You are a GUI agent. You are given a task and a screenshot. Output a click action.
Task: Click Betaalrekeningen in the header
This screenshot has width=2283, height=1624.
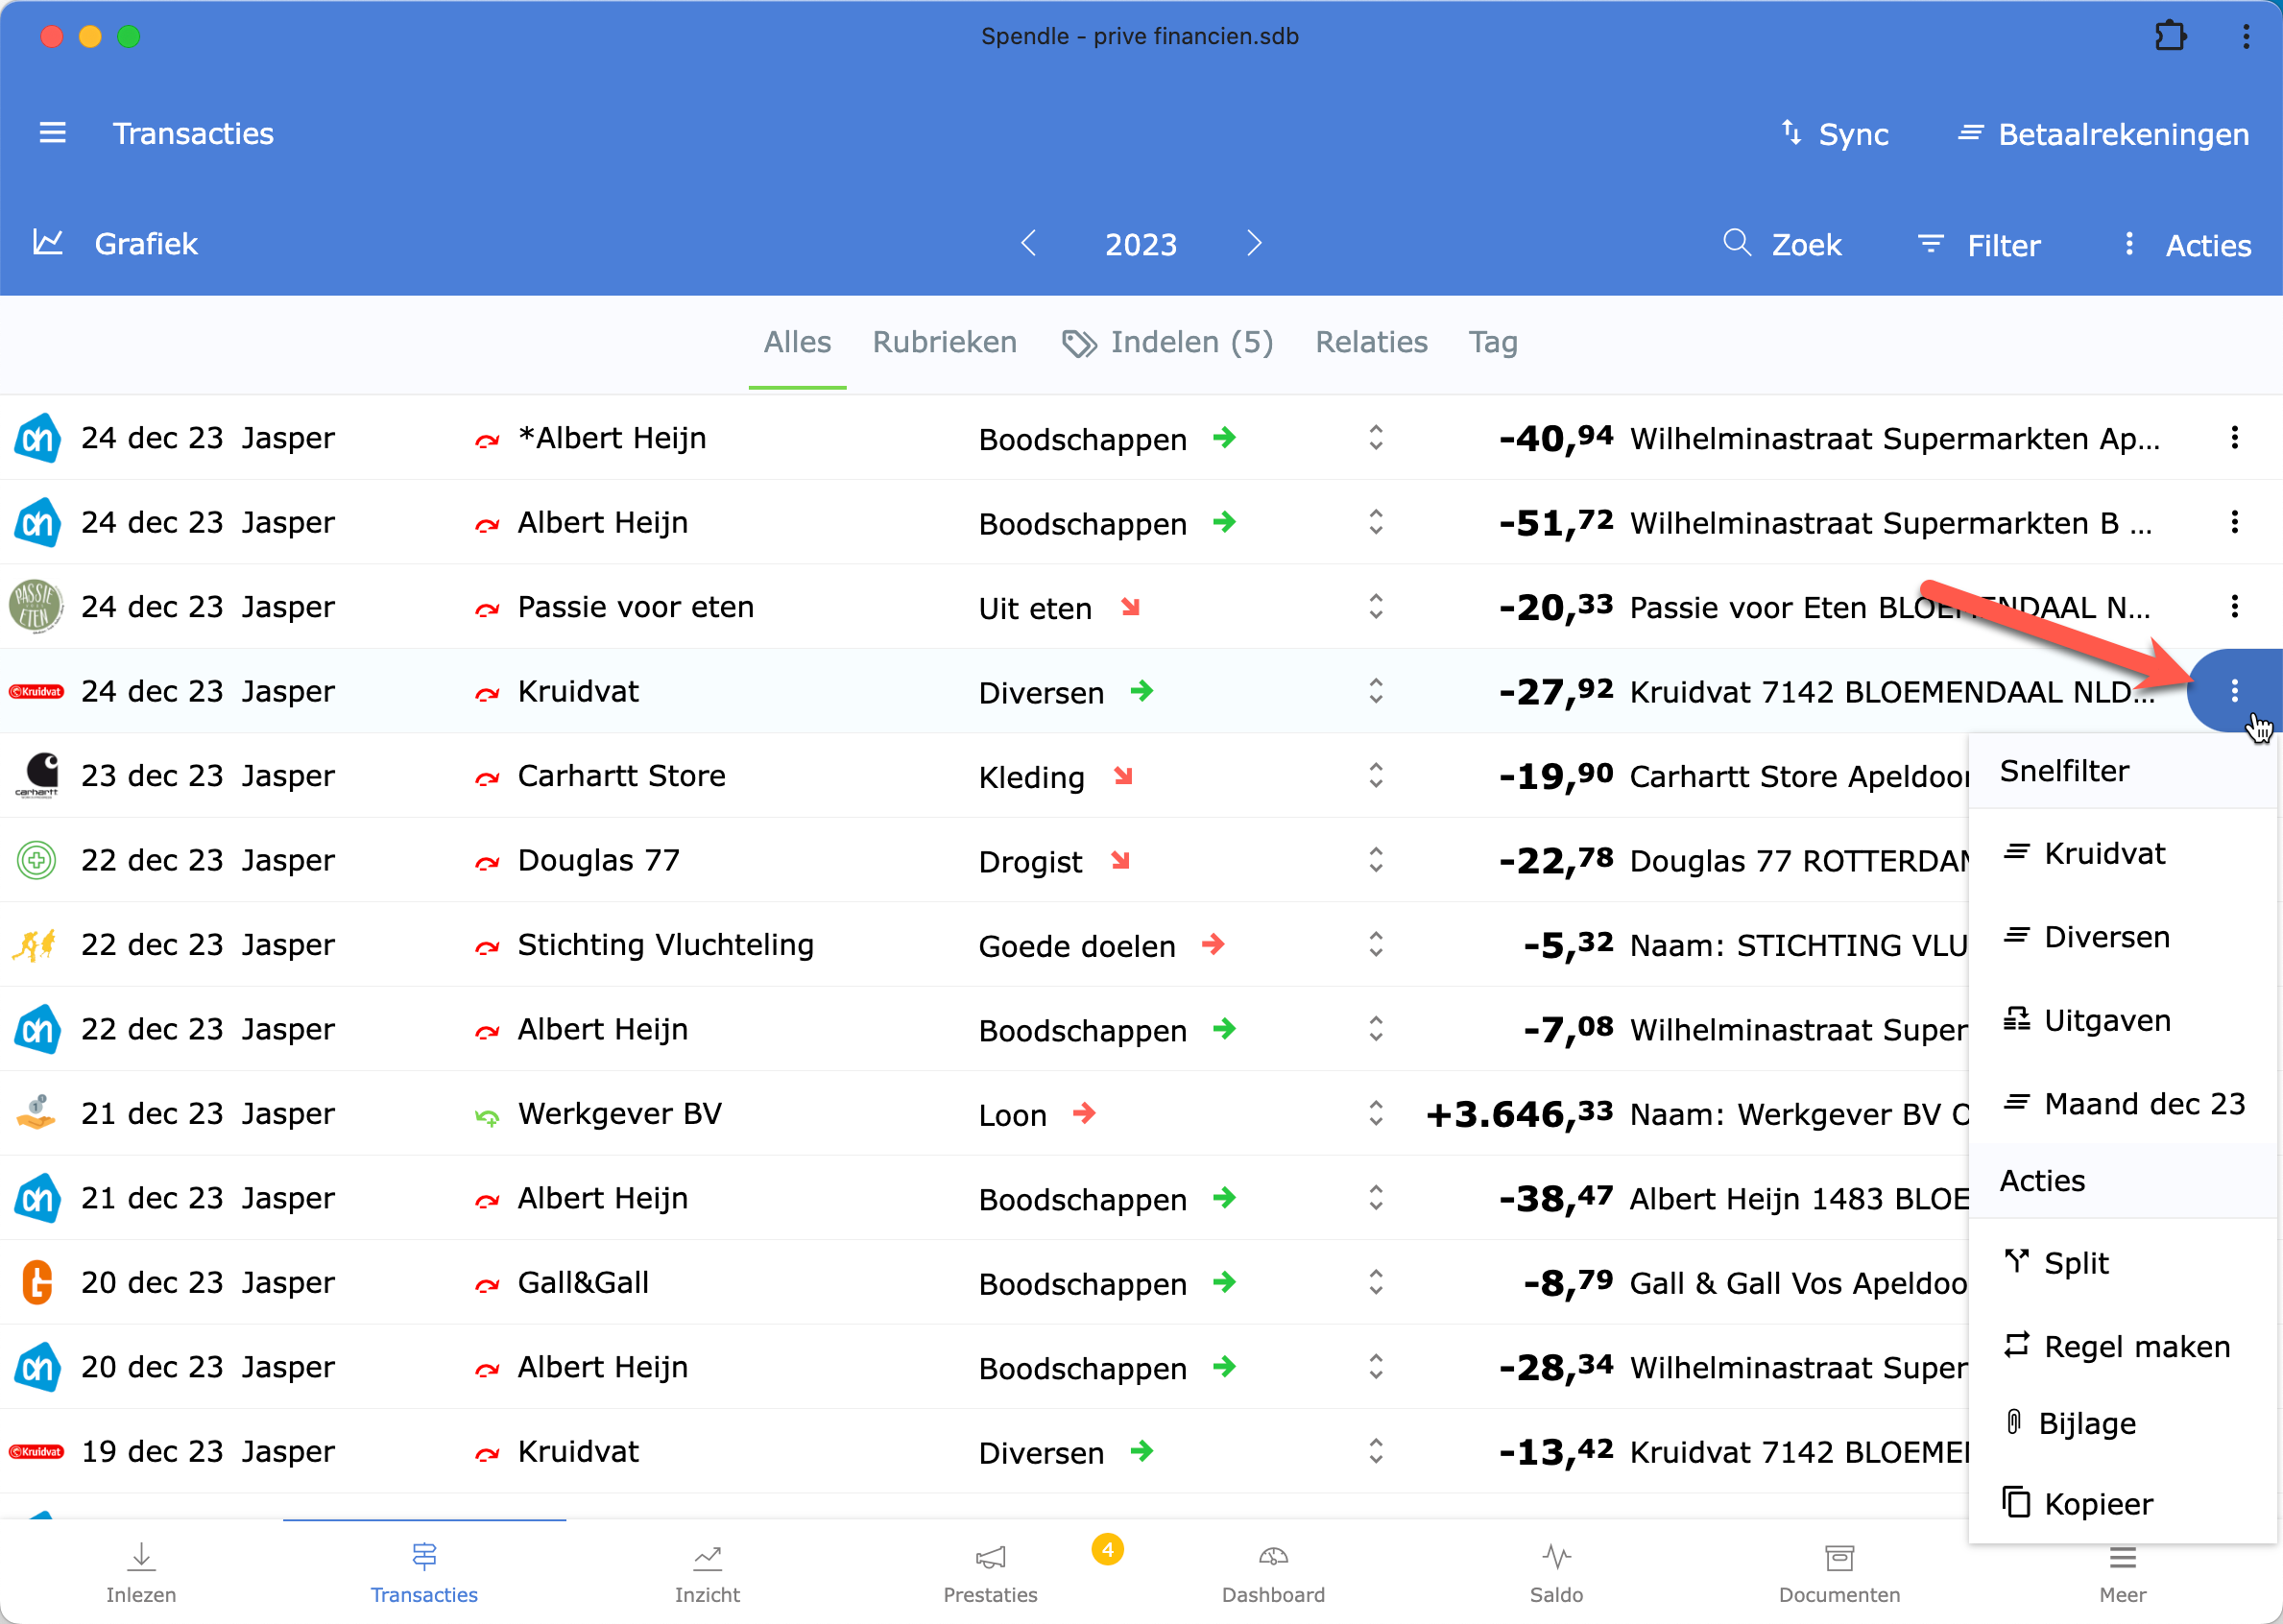point(2103,134)
